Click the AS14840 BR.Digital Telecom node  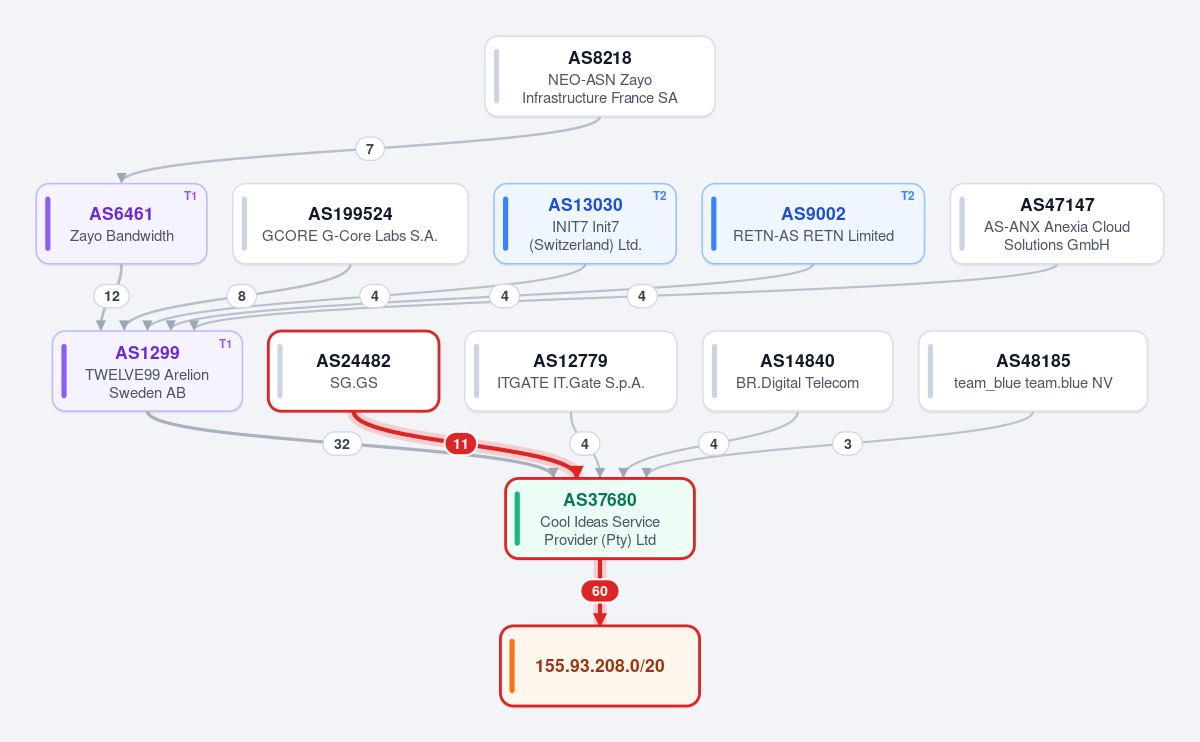[797, 371]
